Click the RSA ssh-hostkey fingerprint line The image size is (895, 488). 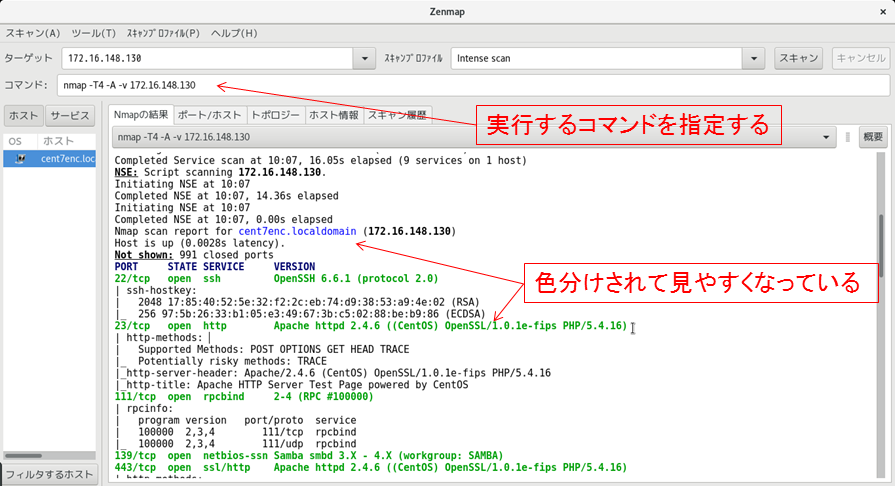(x=309, y=302)
